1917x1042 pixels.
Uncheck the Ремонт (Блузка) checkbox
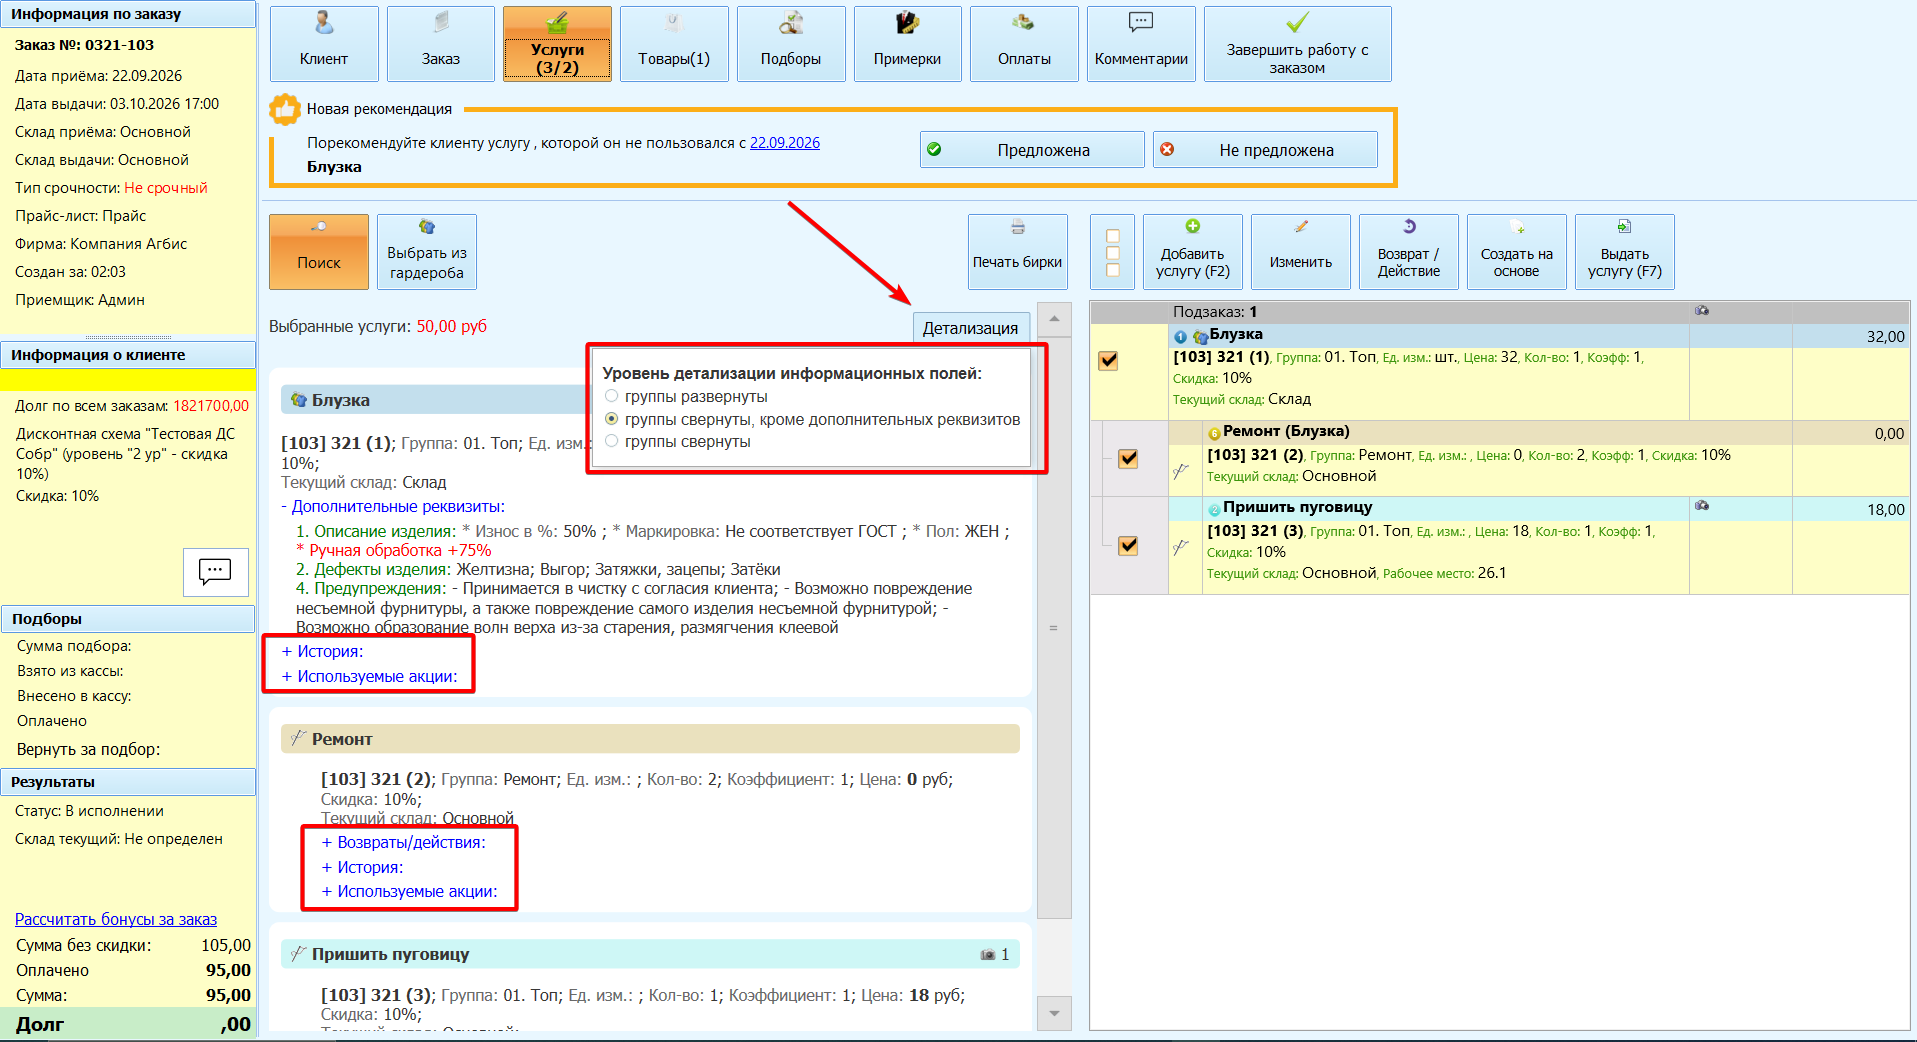point(1128,458)
